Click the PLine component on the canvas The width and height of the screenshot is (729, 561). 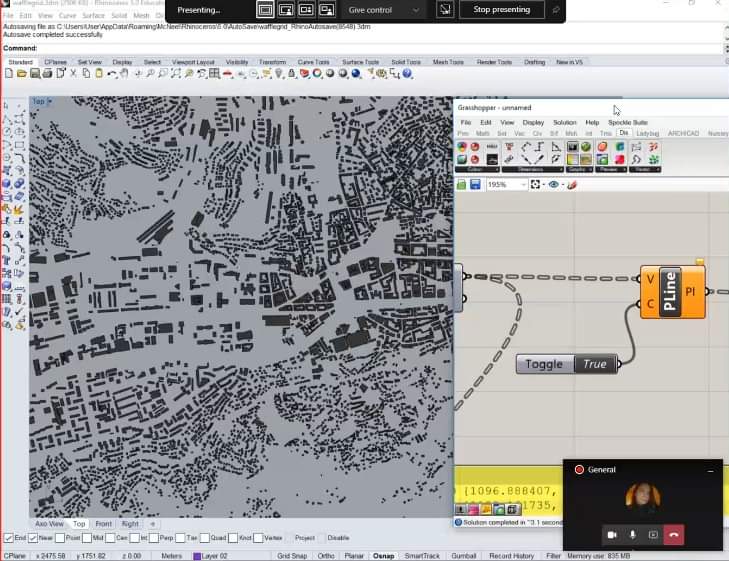(x=672, y=291)
